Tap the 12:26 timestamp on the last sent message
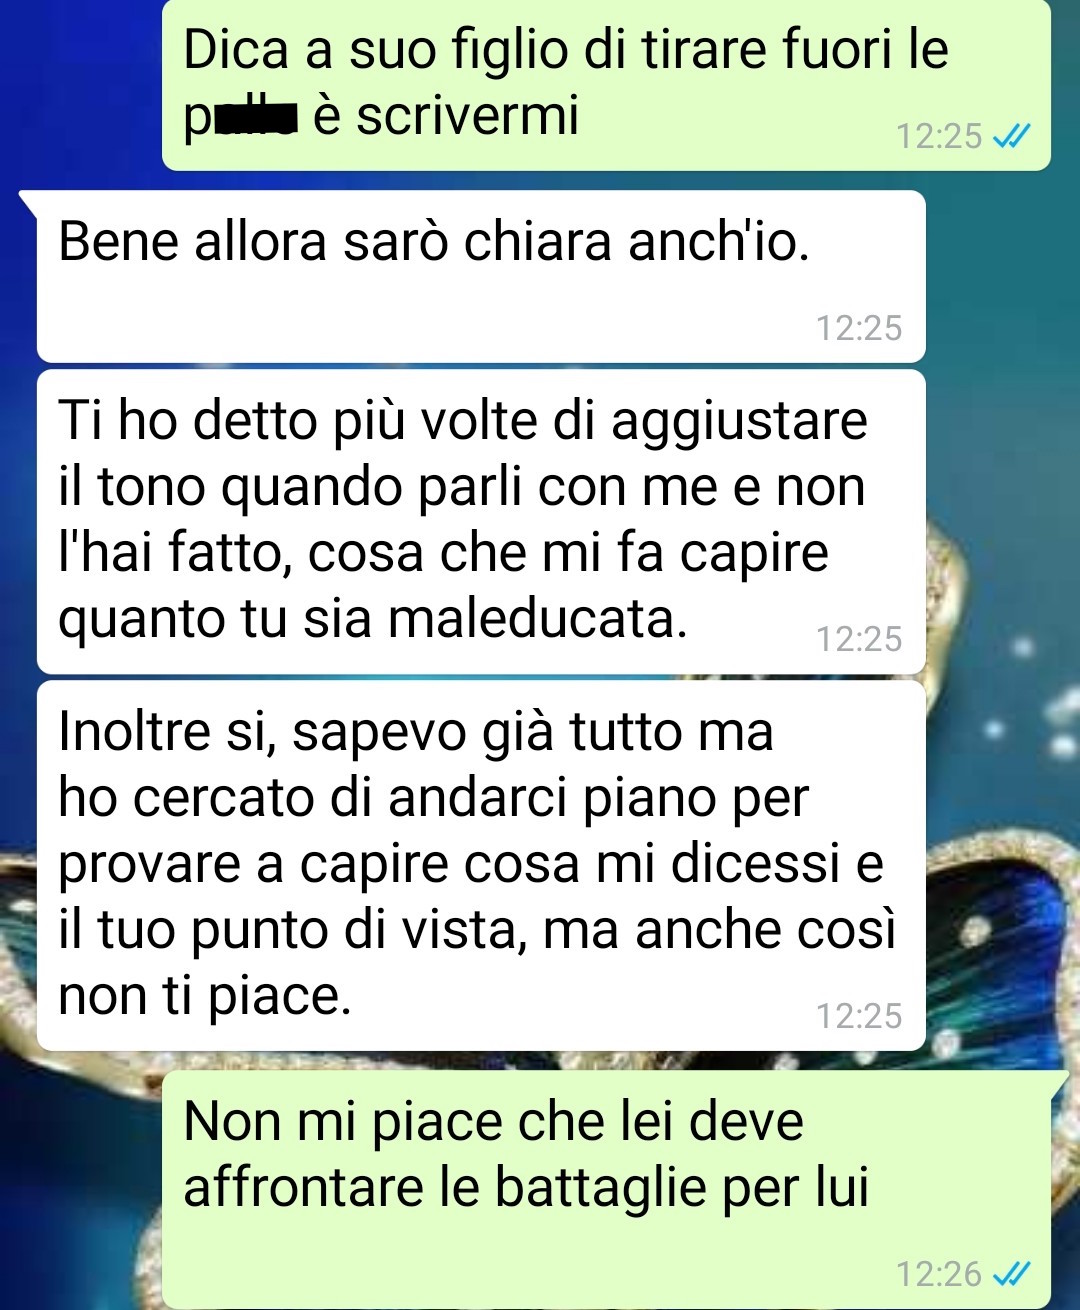Screen dimensions: 1080x1310 (939, 1274)
